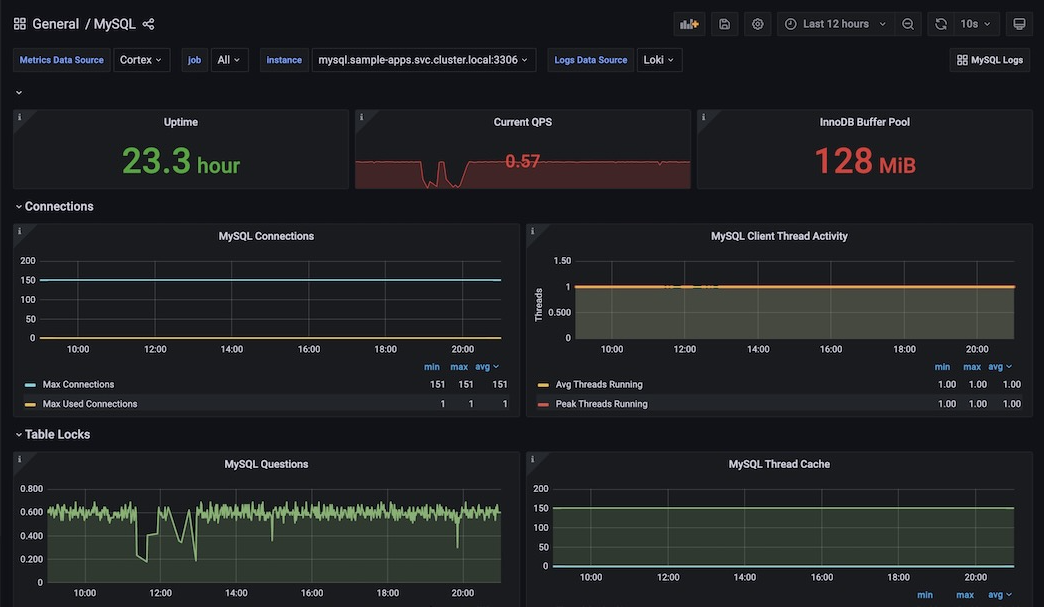
Task: Enable TV kiosk mode
Action: (1019, 23)
